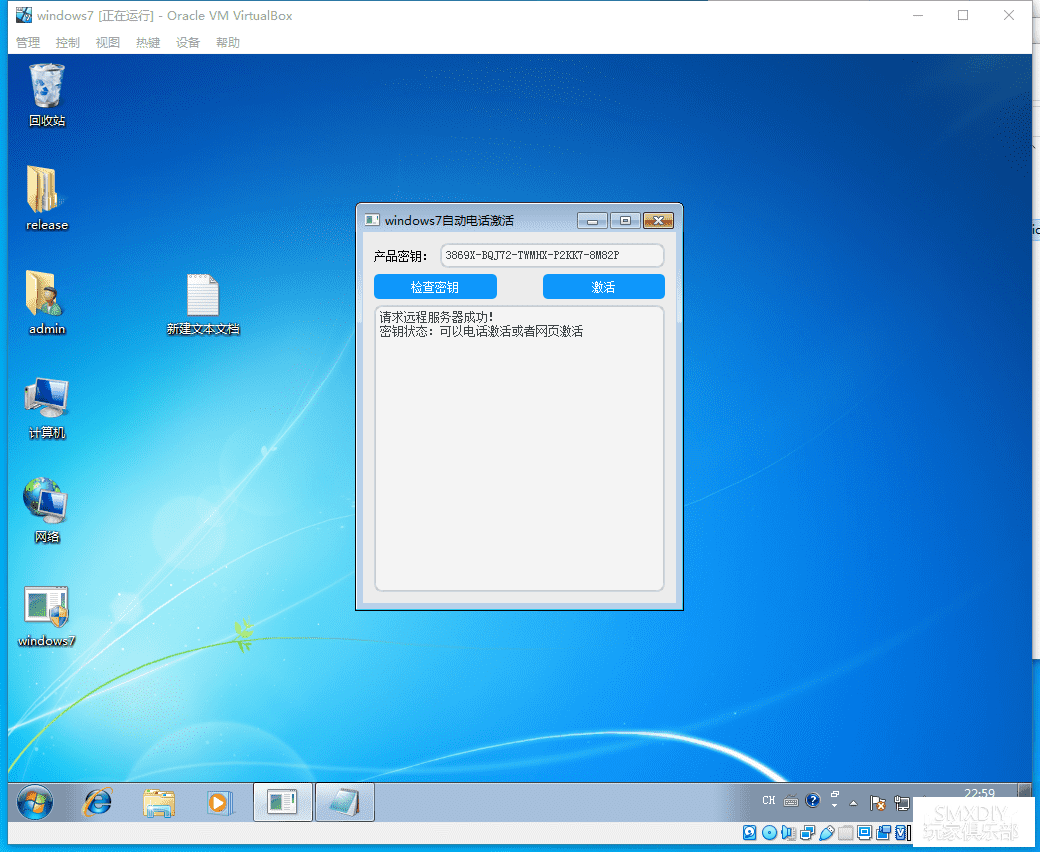Click the VirtualBox network status icon
The image size is (1040, 852).
pyautogui.click(x=807, y=833)
